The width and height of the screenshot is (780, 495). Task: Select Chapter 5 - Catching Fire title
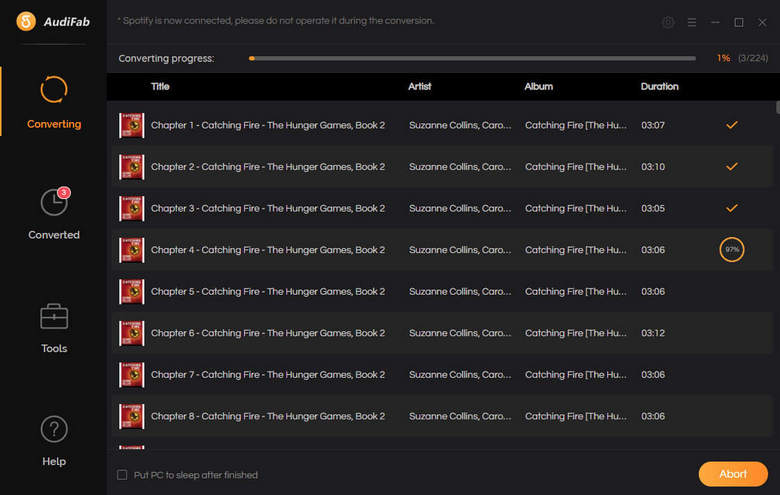268,292
